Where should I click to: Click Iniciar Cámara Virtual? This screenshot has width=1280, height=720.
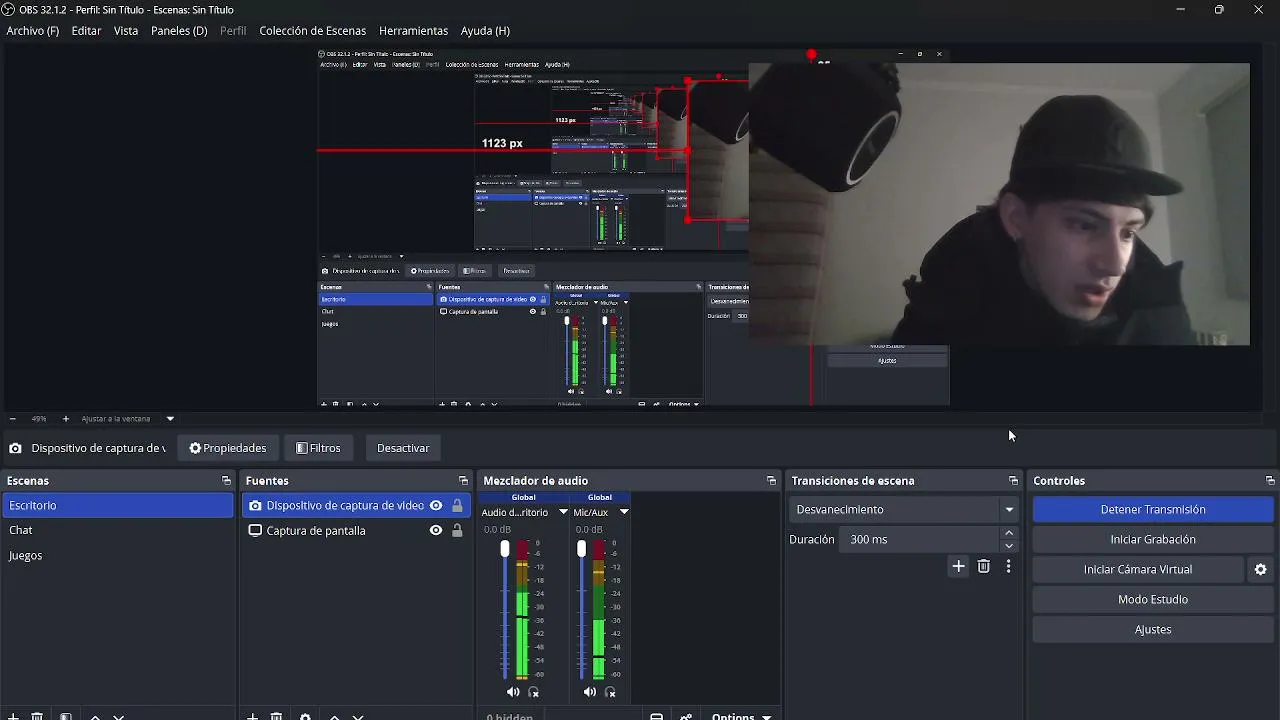click(x=1138, y=570)
